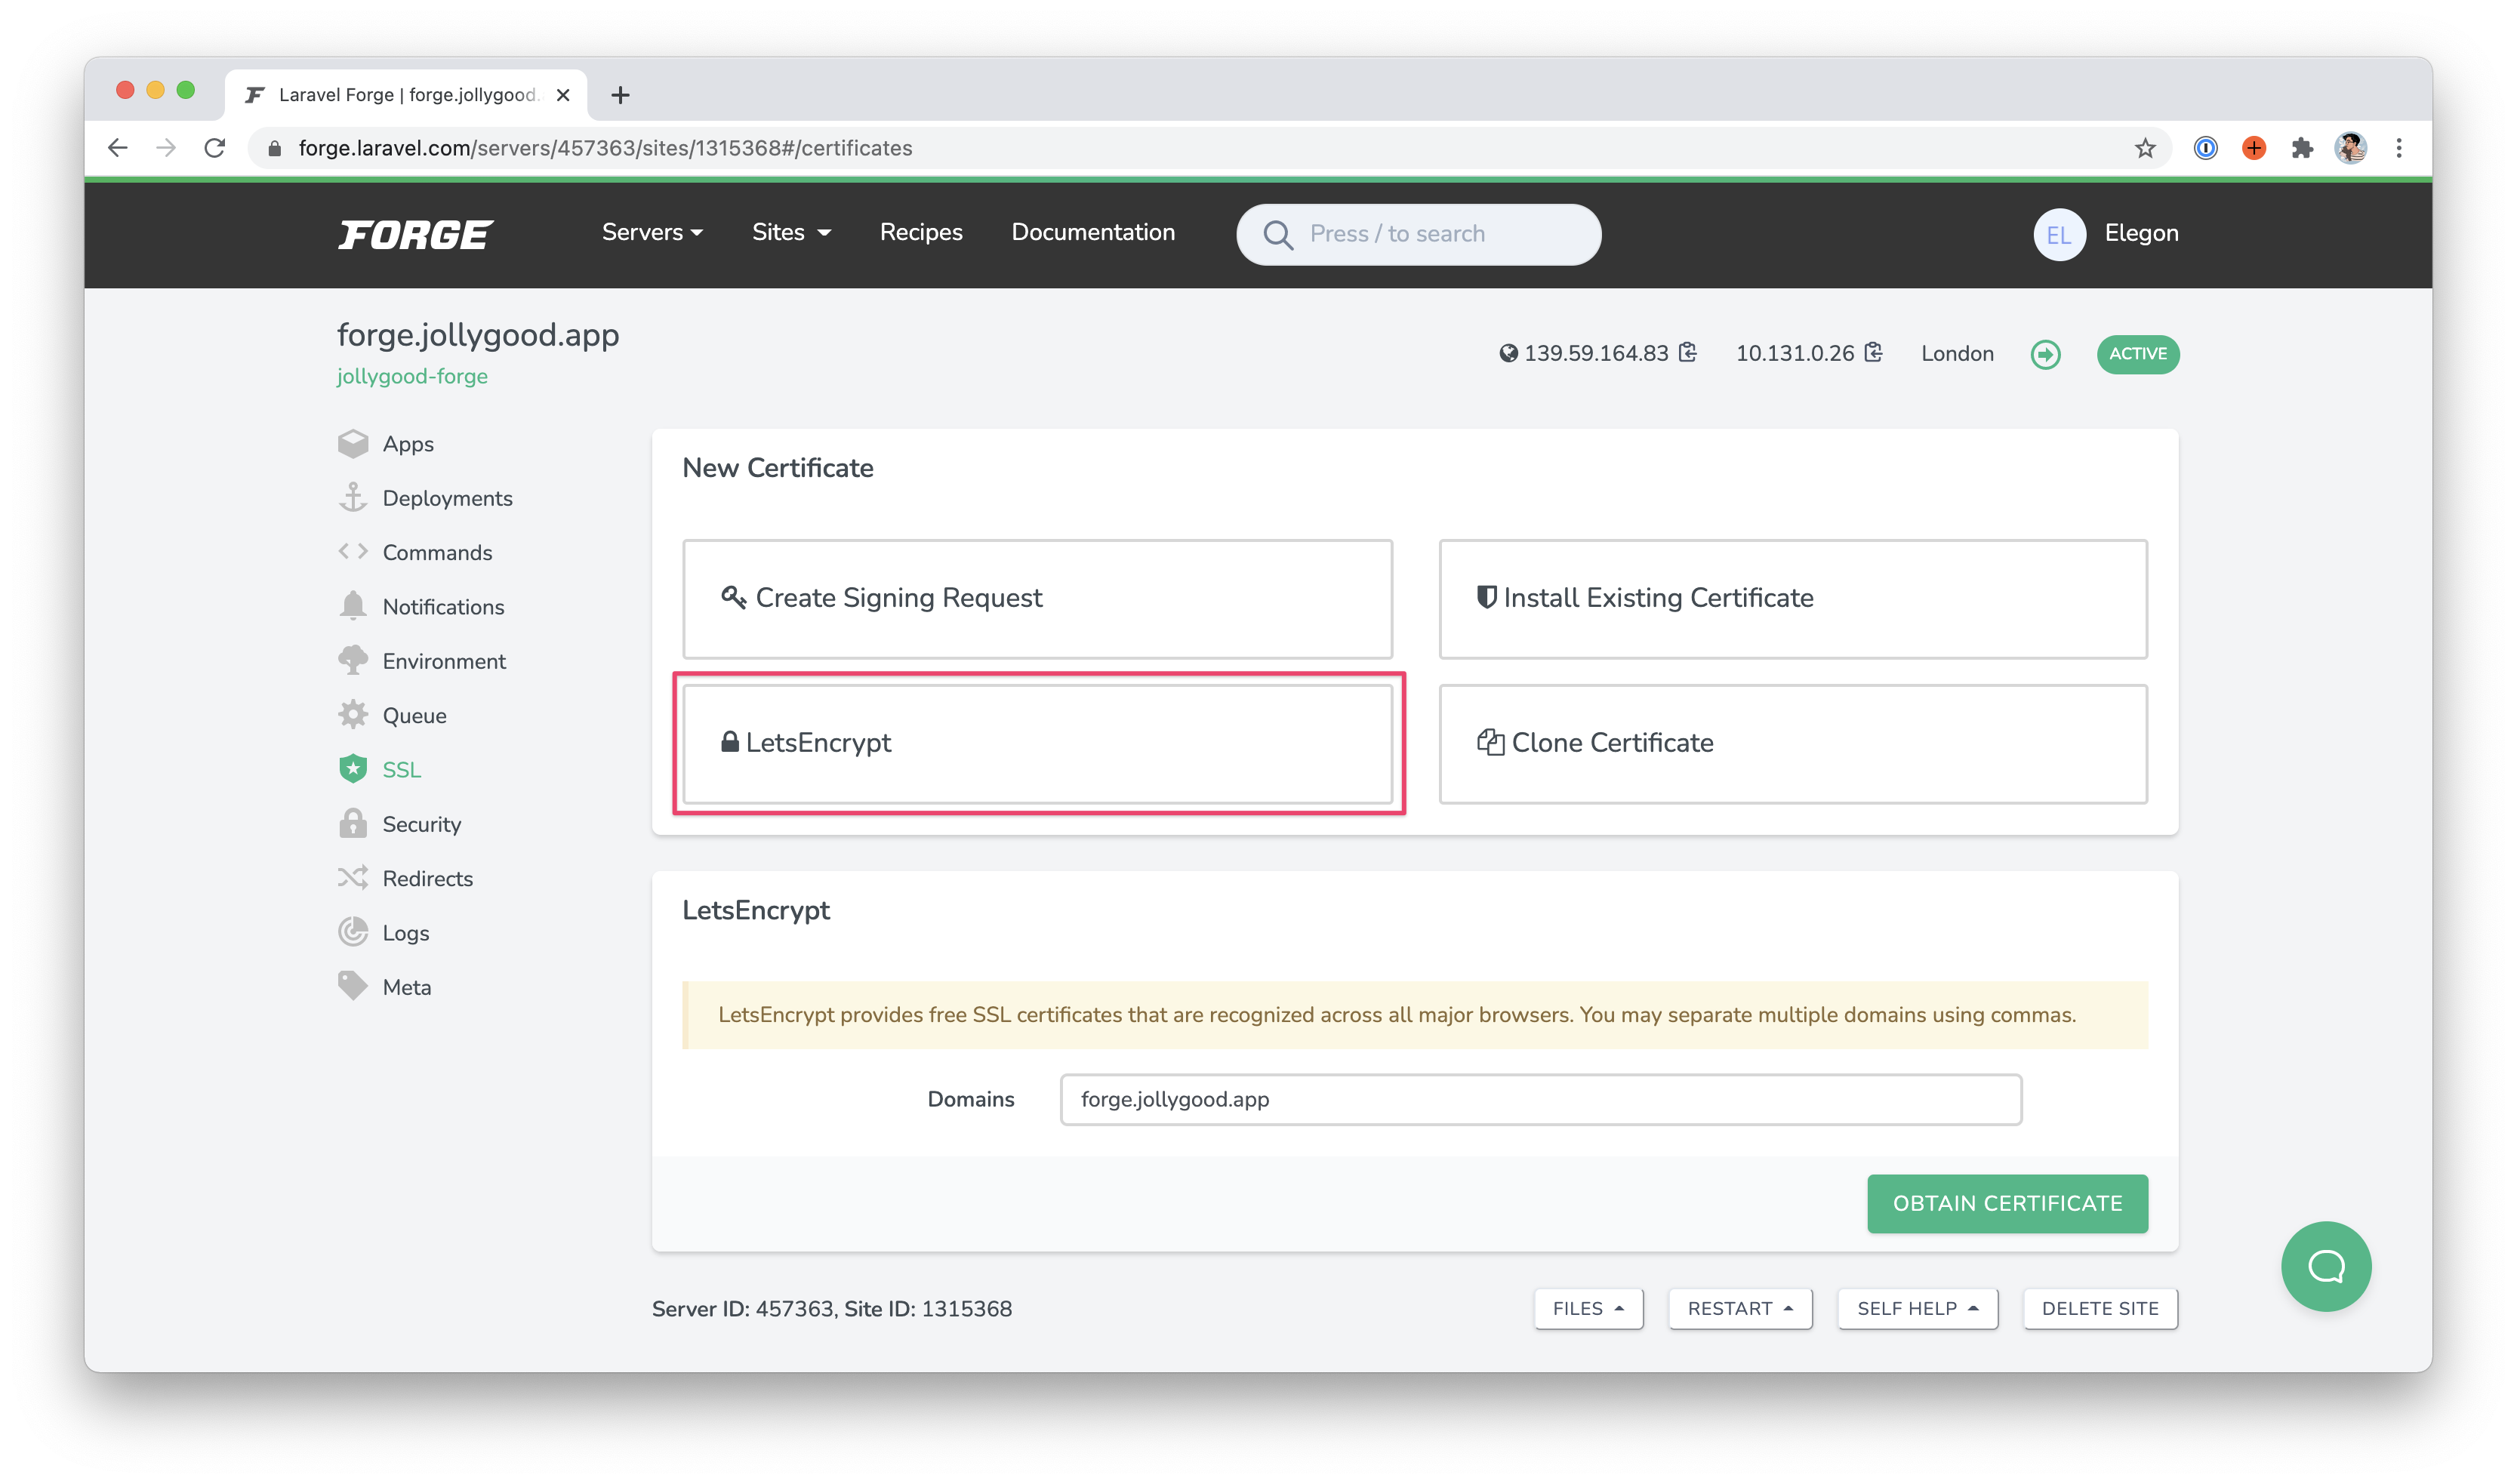Click the Commands code icon
2517x1484 pixels.
pyautogui.click(x=353, y=551)
